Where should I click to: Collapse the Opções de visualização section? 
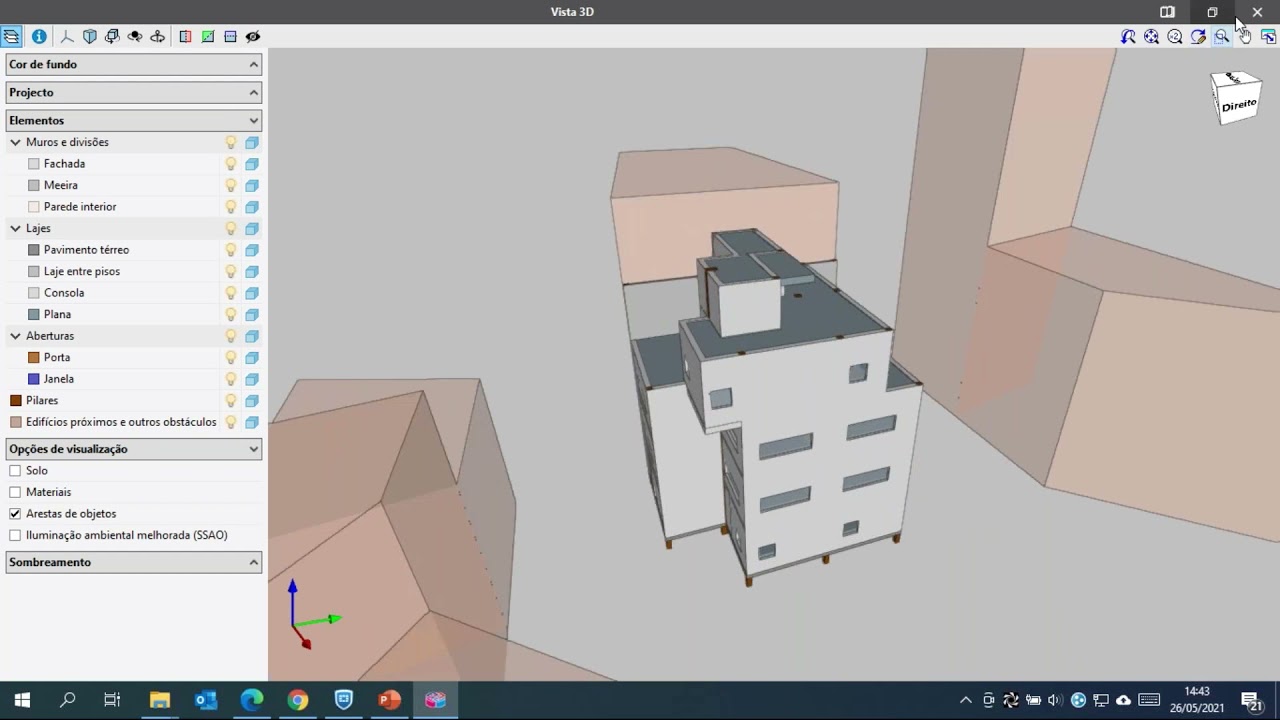(134, 449)
